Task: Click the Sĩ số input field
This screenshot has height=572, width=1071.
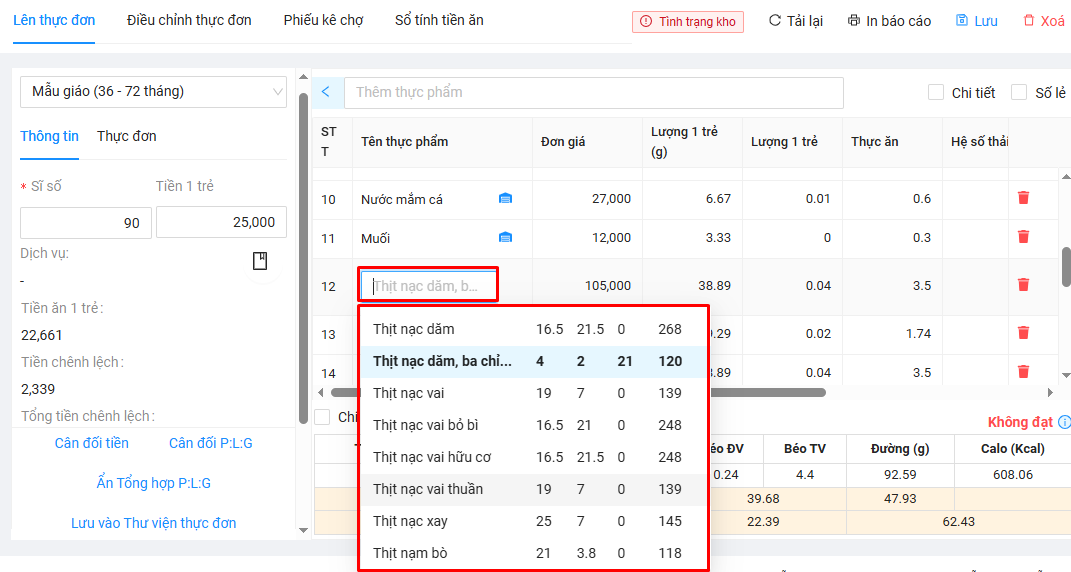Action: 86,223
